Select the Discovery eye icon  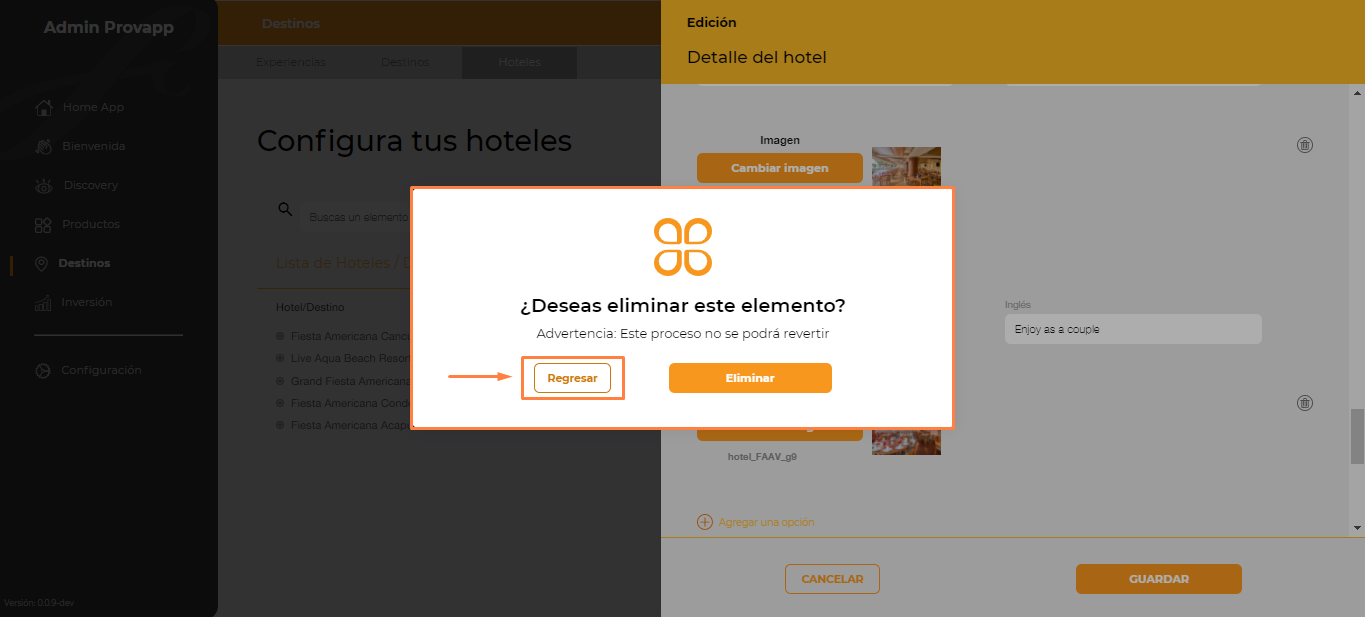(43, 185)
